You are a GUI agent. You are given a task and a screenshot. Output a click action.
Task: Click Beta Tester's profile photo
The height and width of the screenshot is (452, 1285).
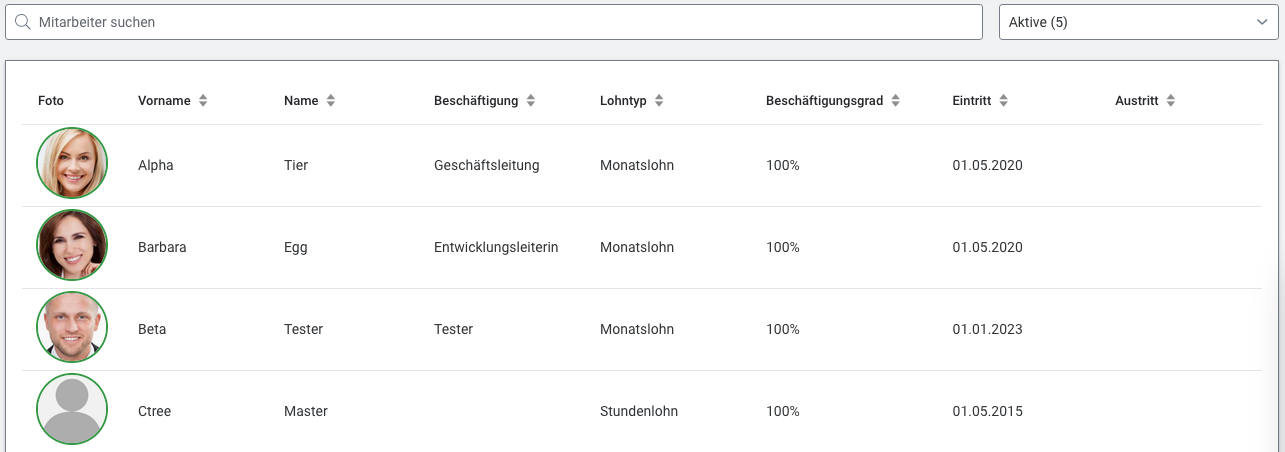click(72, 328)
